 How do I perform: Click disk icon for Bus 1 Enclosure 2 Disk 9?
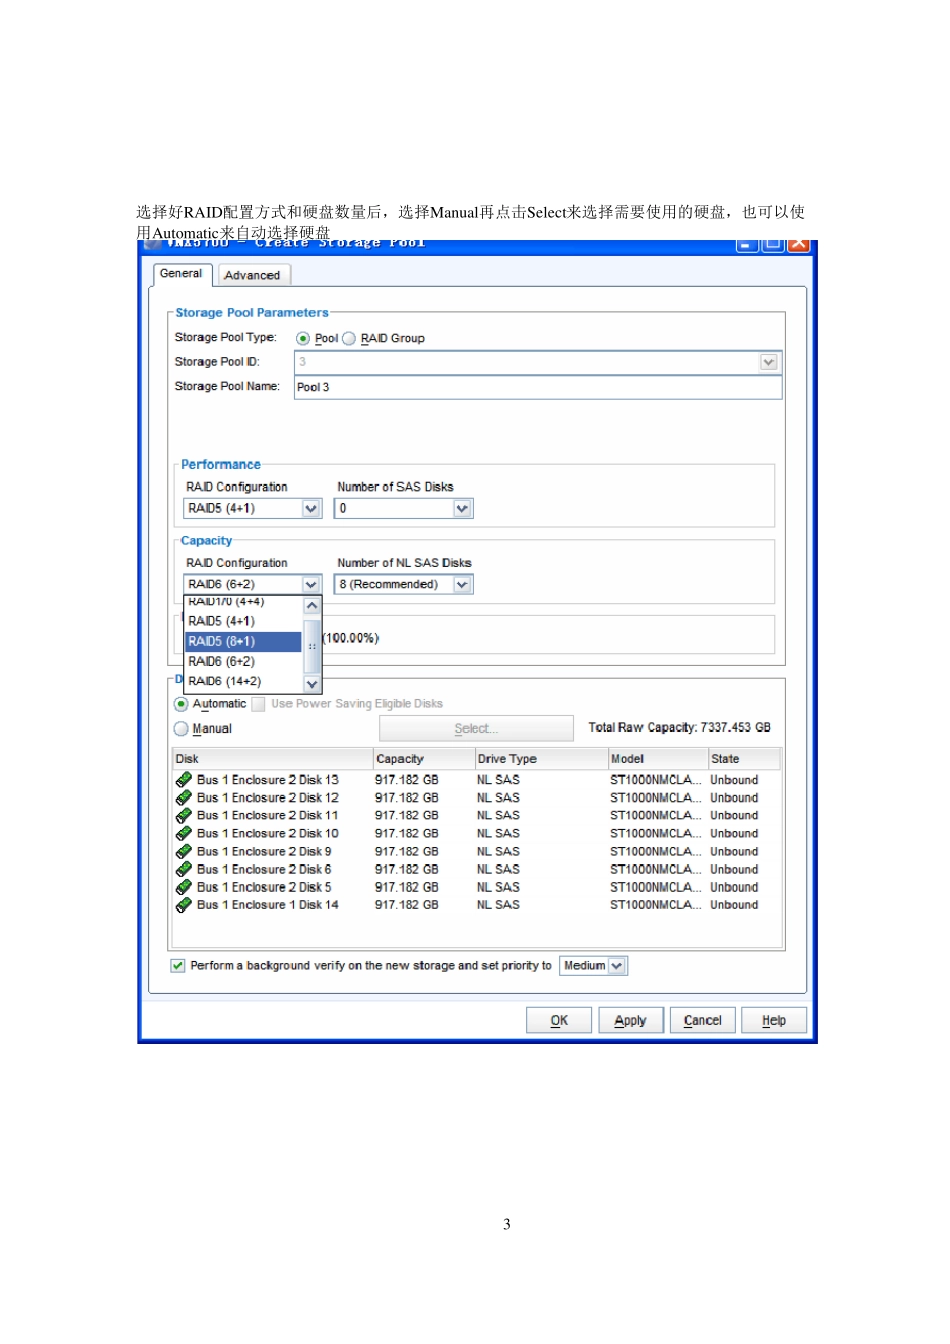pos(184,852)
